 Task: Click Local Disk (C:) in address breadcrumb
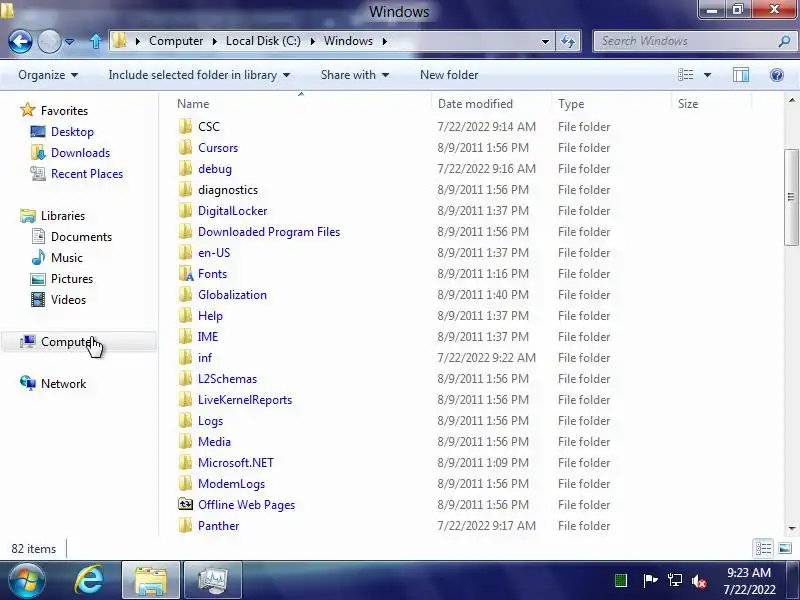tap(263, 41)
